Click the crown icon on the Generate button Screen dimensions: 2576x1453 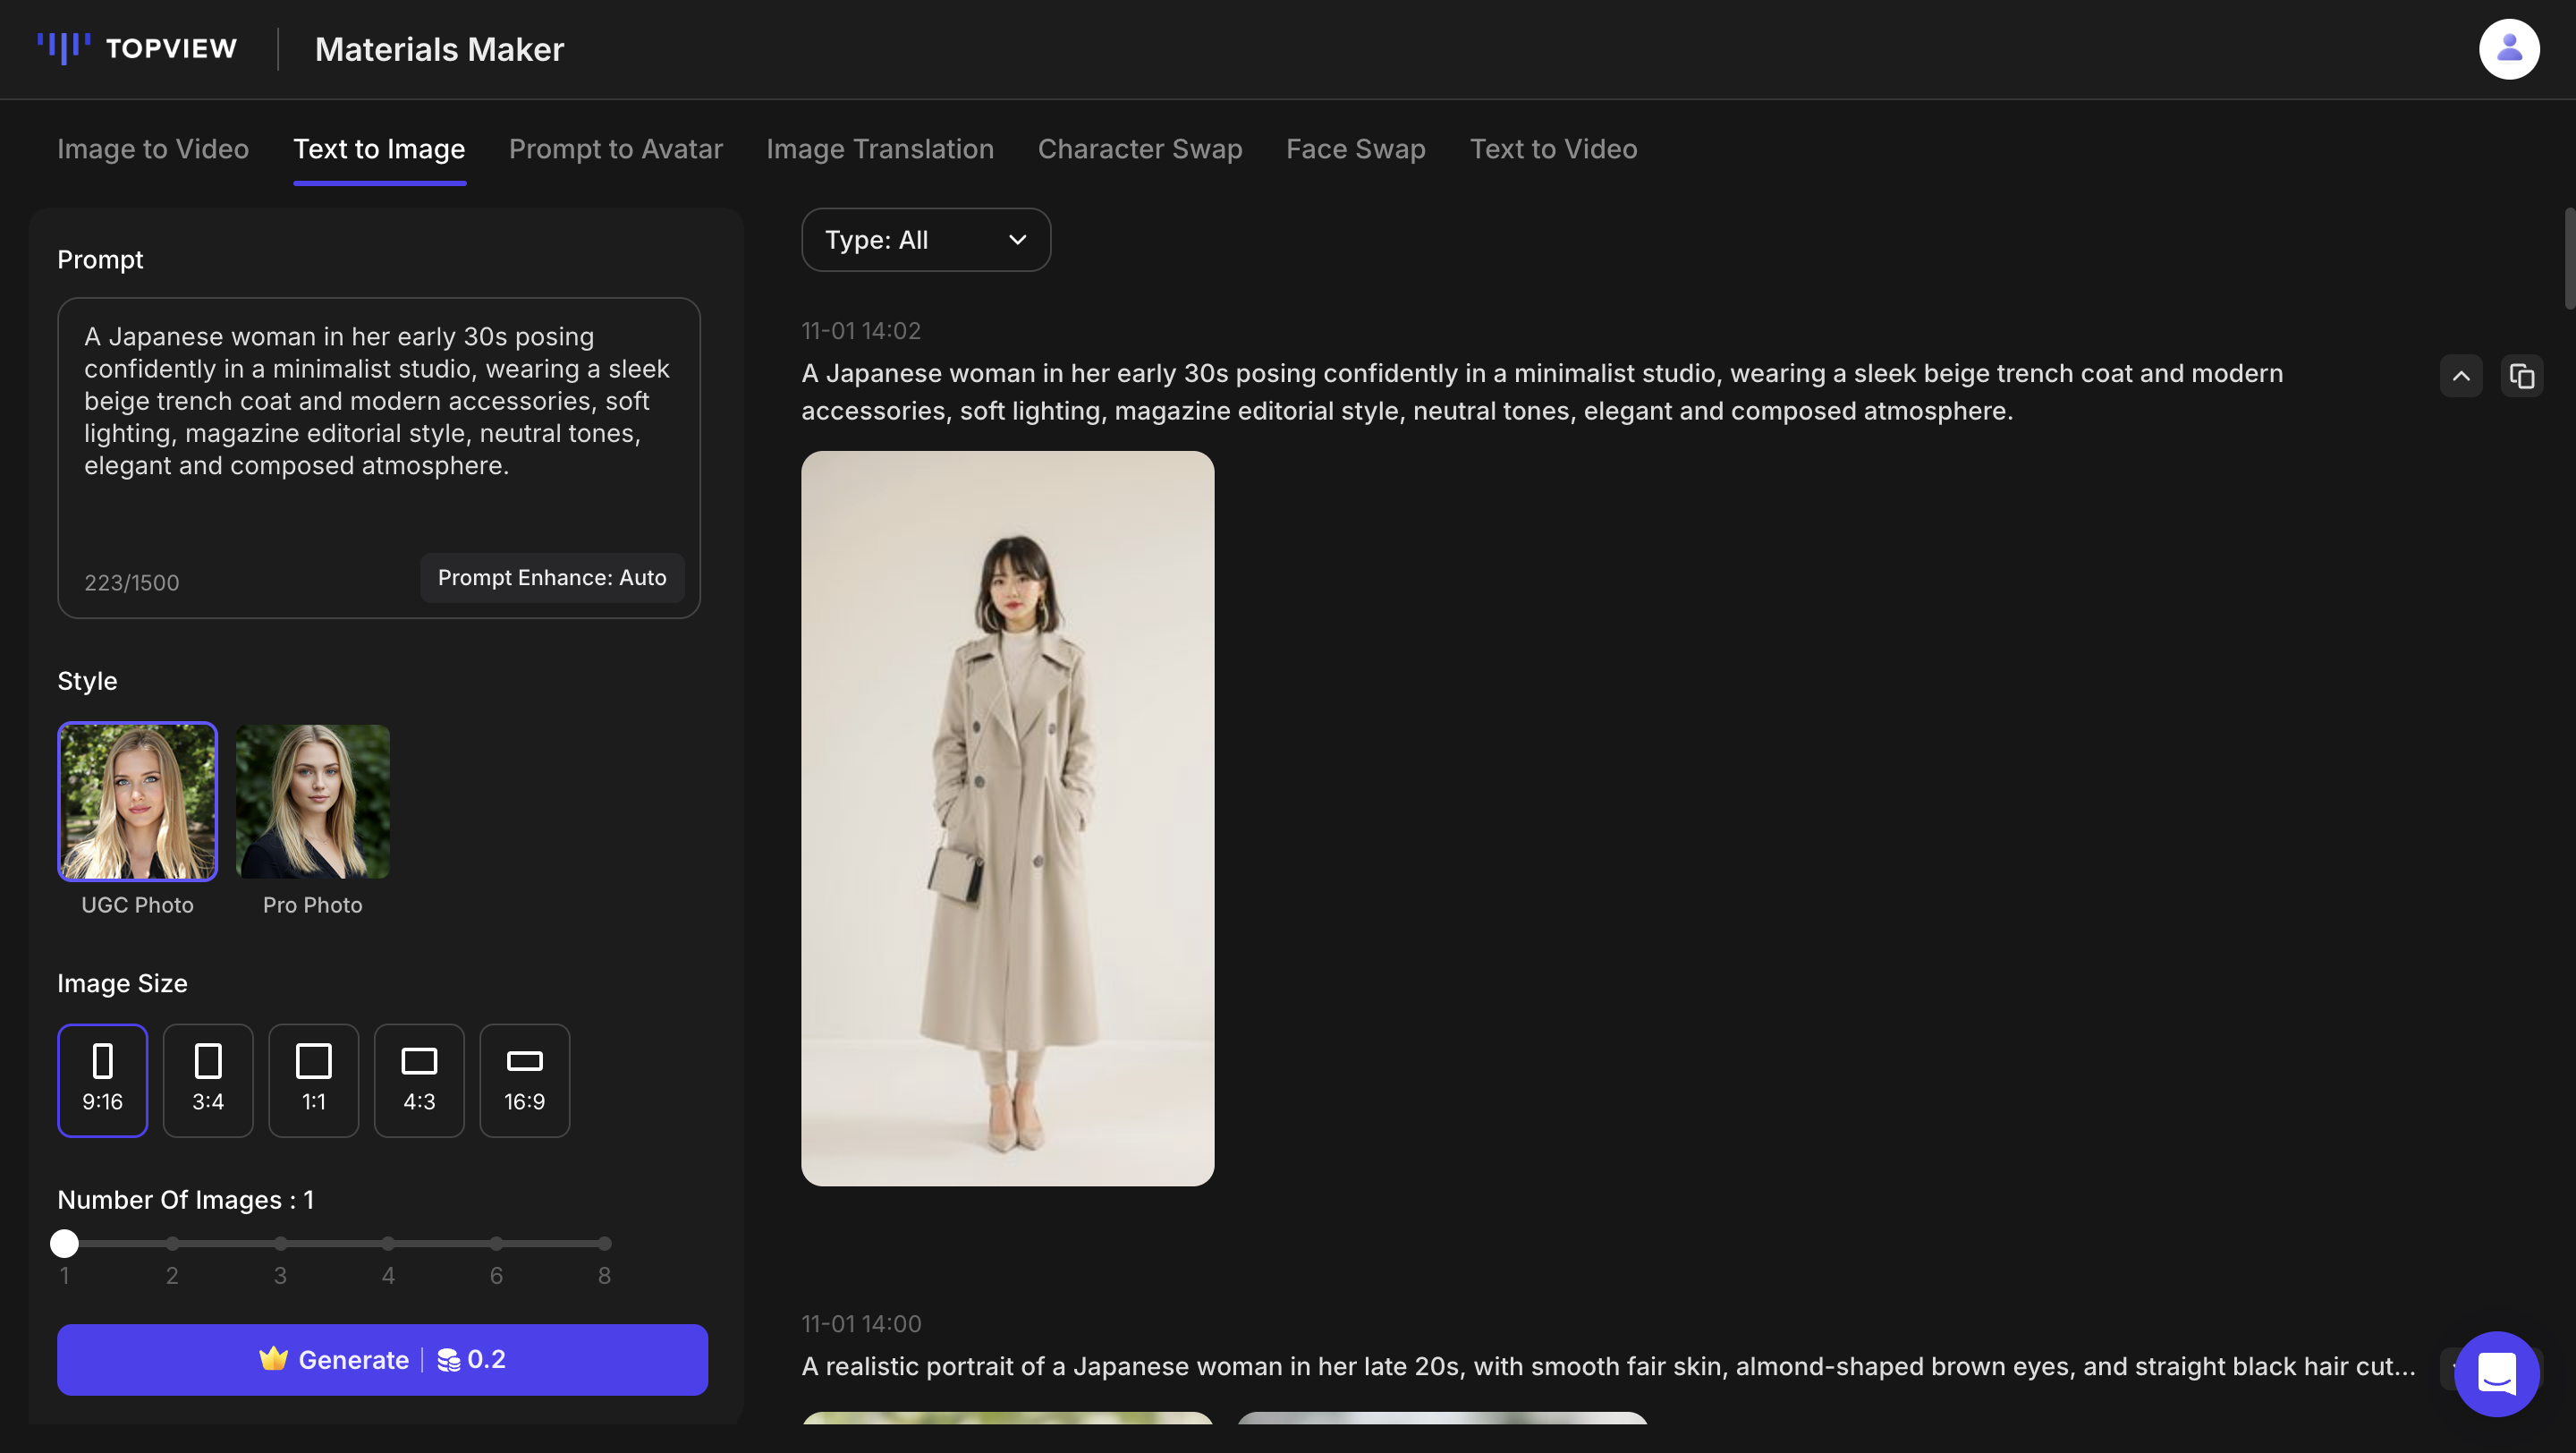coord(272,1359)
